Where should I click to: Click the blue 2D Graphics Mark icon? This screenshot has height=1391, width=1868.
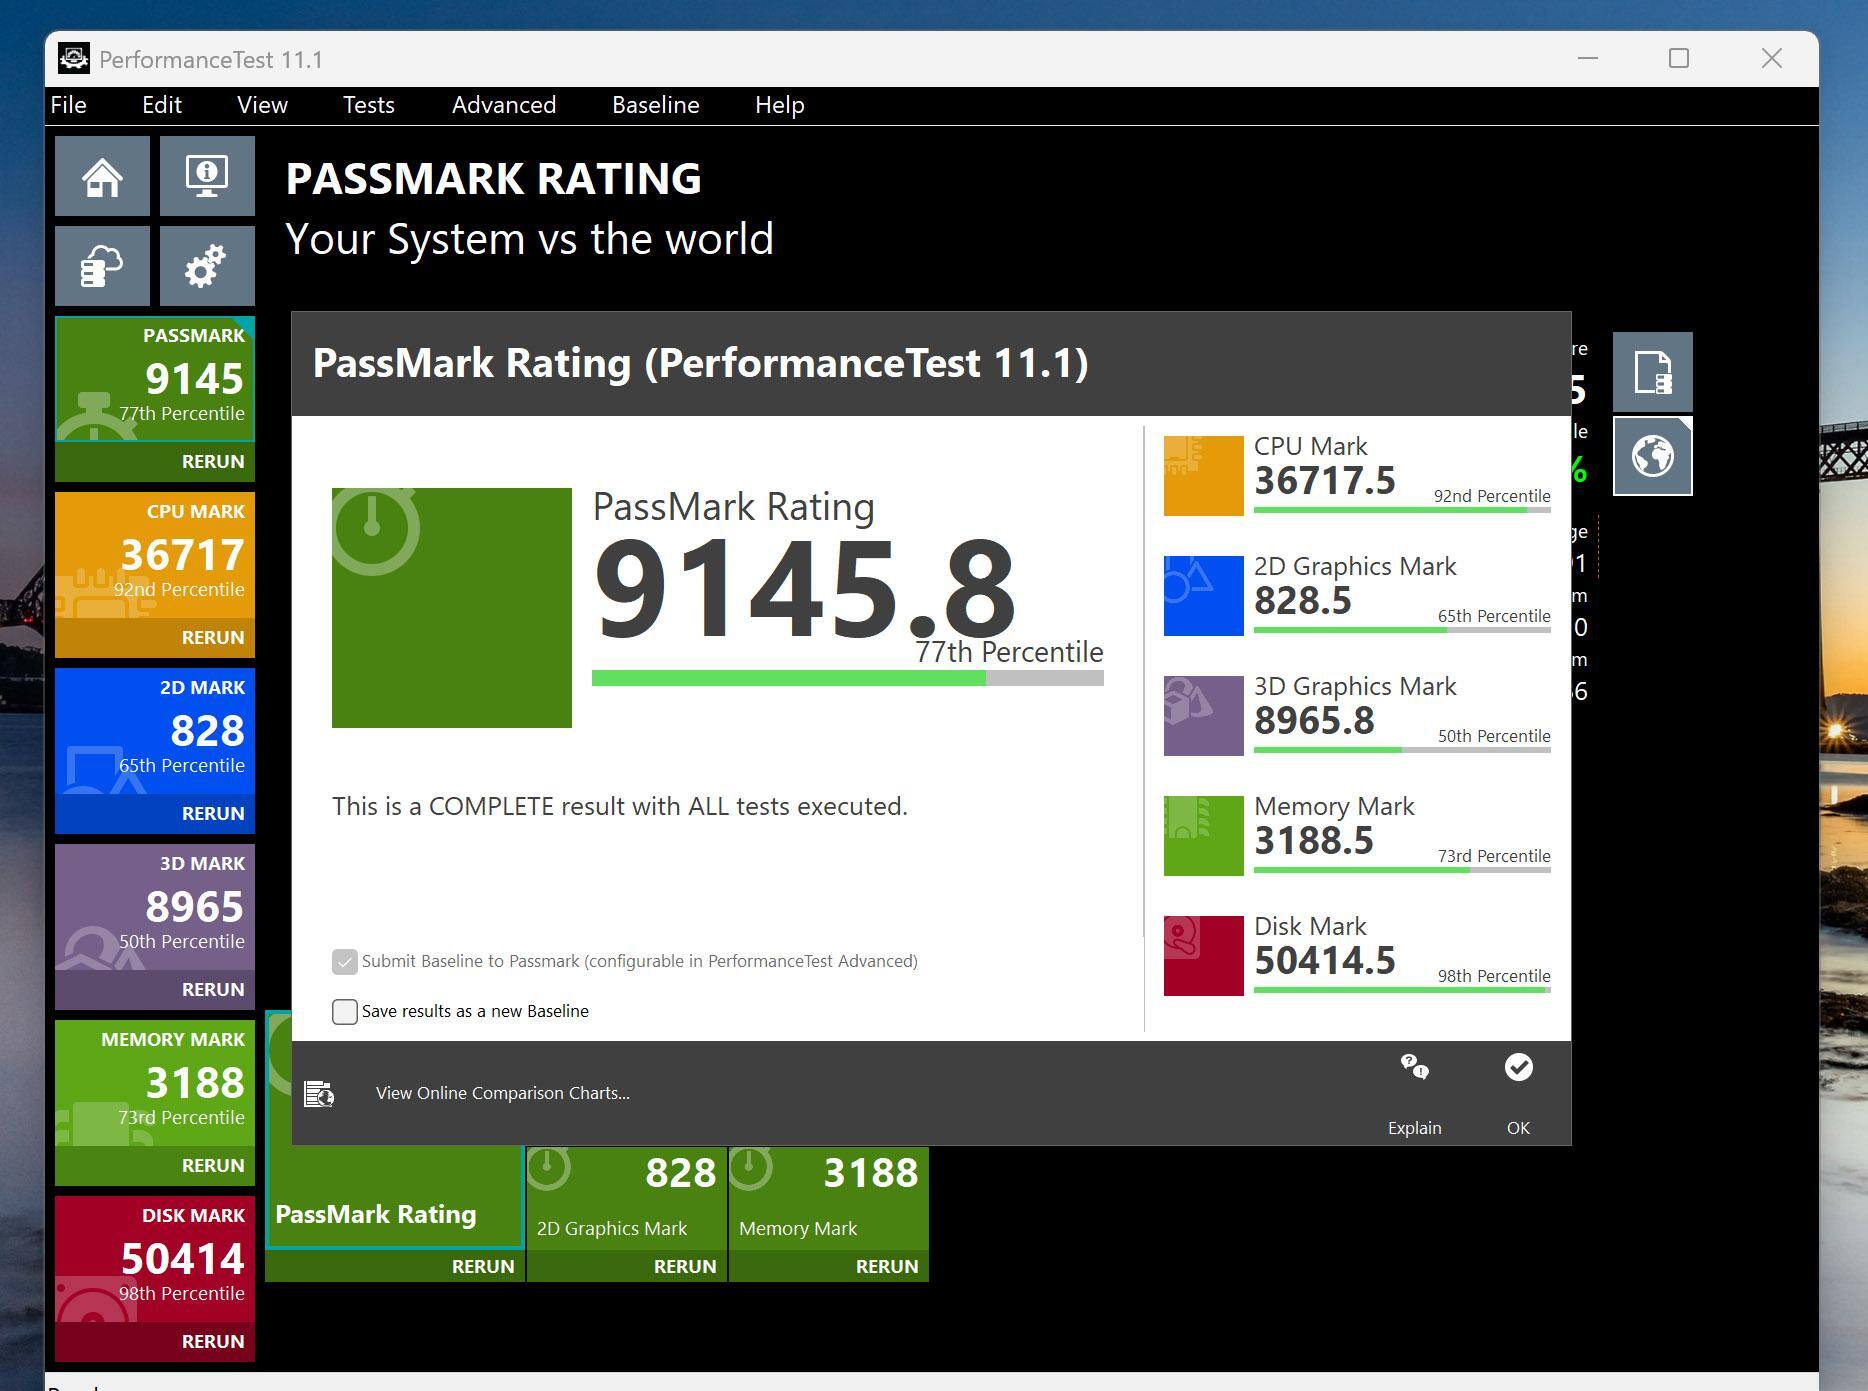click(1204, 596)
